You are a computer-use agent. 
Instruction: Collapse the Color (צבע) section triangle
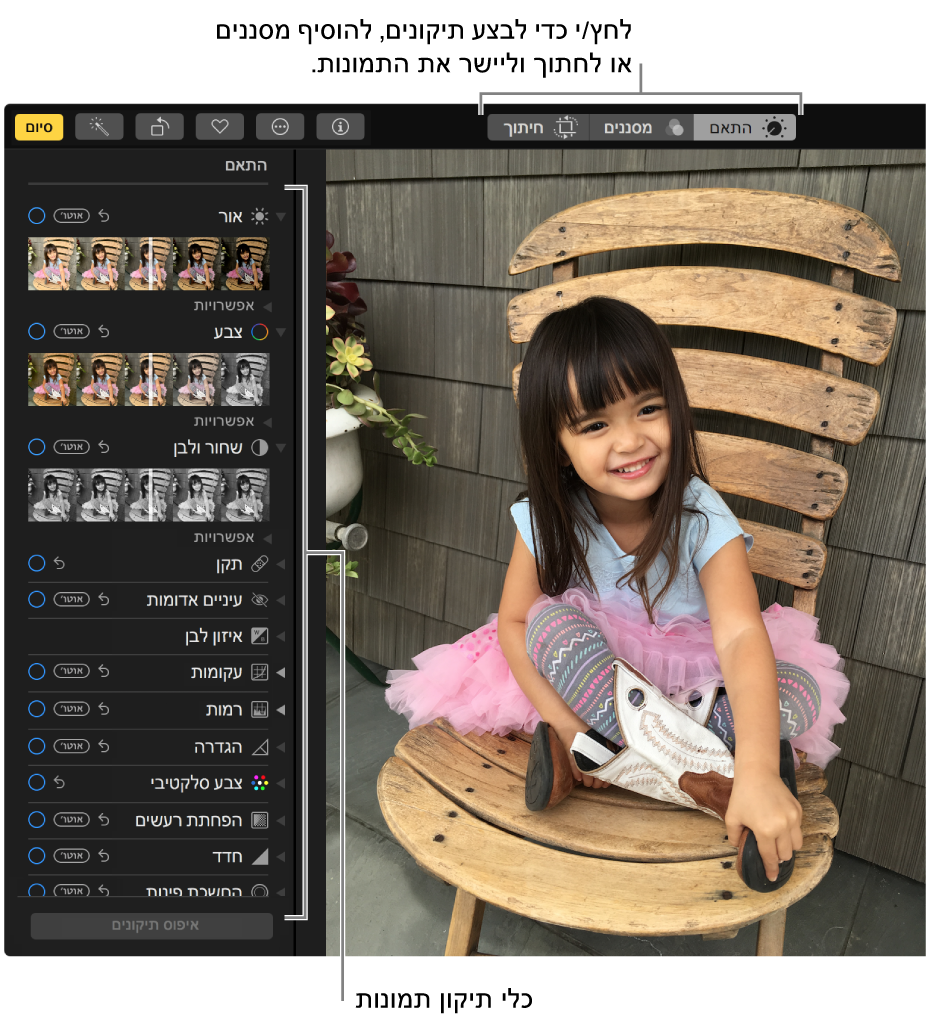(x=281, y=332)
